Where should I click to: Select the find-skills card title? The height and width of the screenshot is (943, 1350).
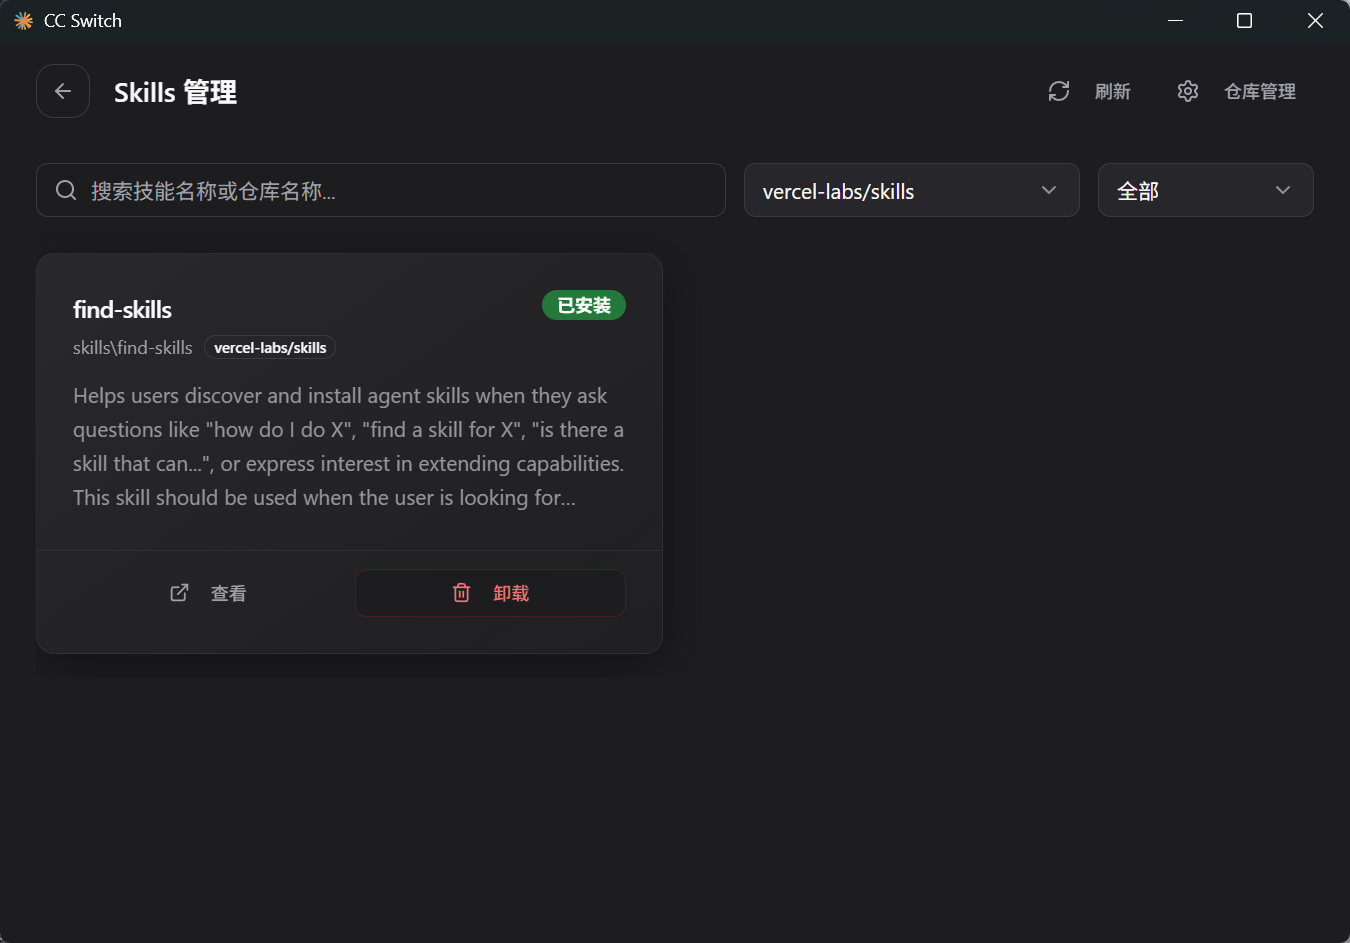(122, 310)
